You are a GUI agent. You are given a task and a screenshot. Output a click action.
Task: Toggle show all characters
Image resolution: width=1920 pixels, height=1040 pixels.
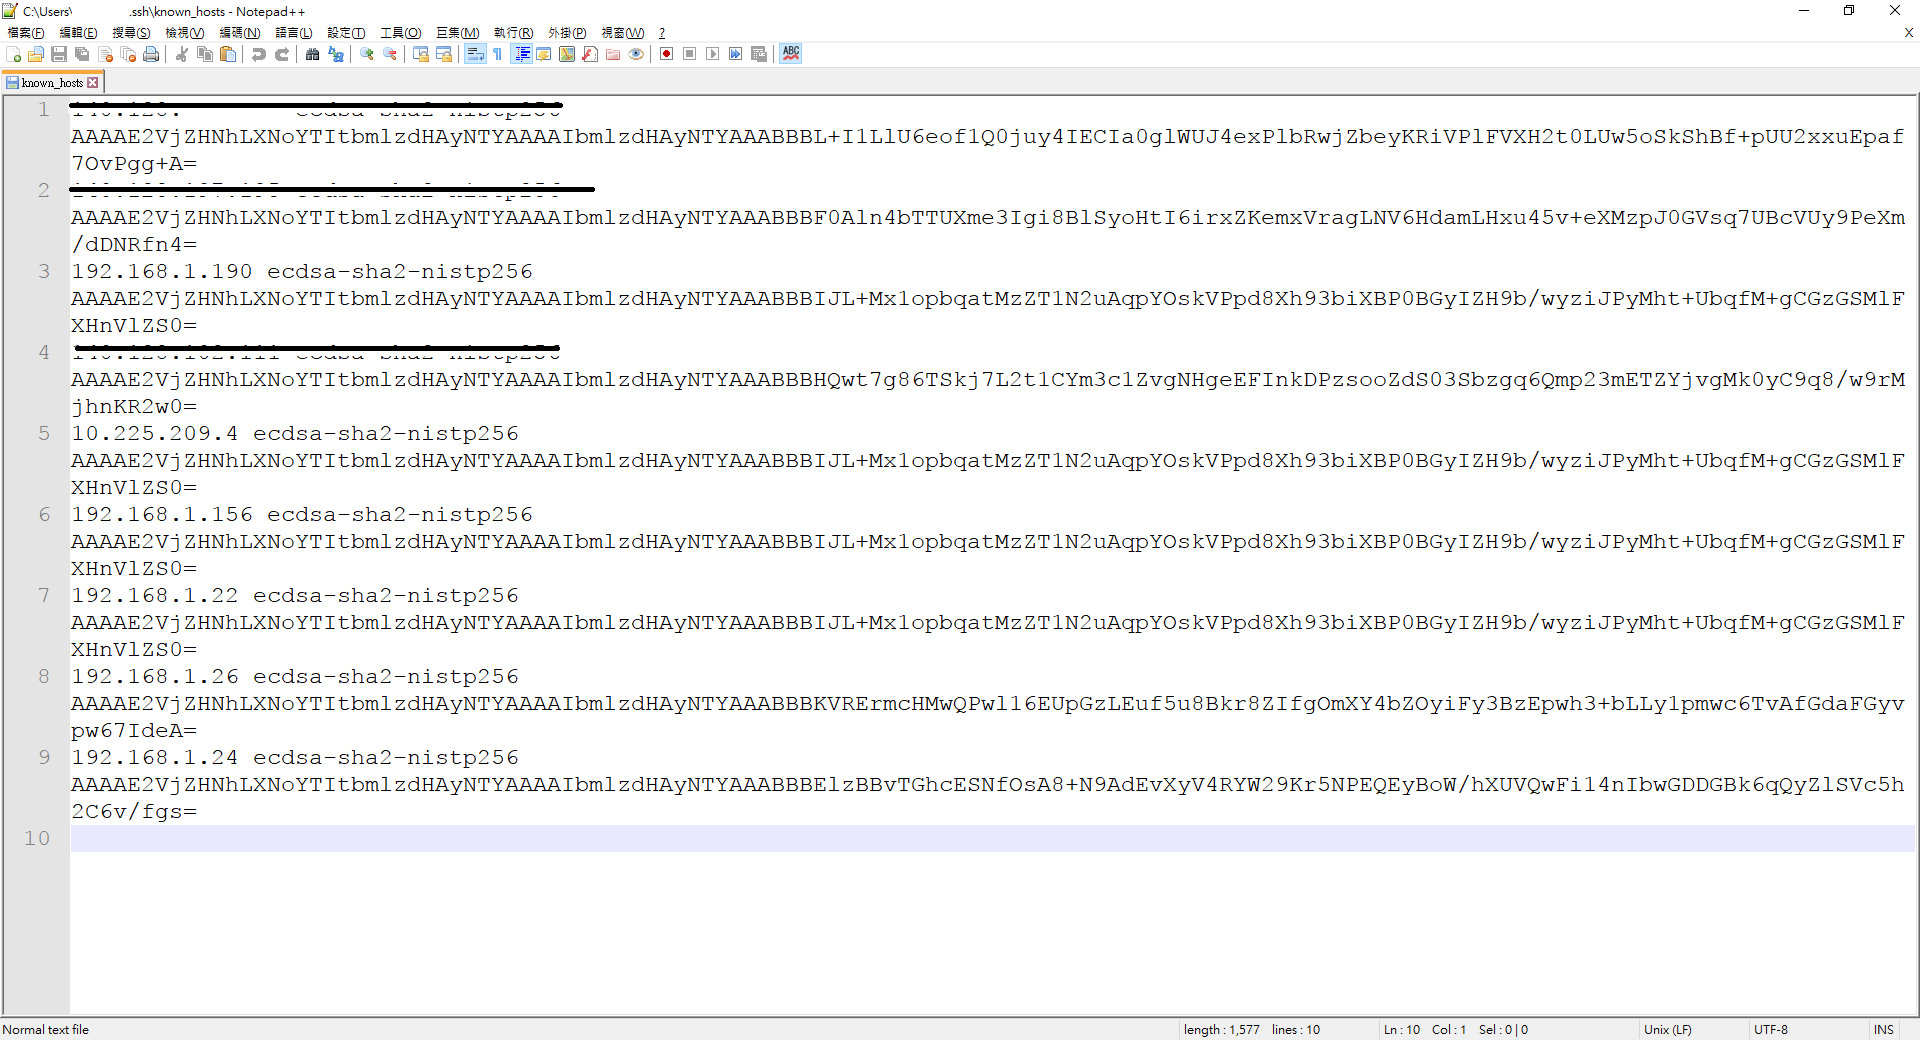point(497,54)
